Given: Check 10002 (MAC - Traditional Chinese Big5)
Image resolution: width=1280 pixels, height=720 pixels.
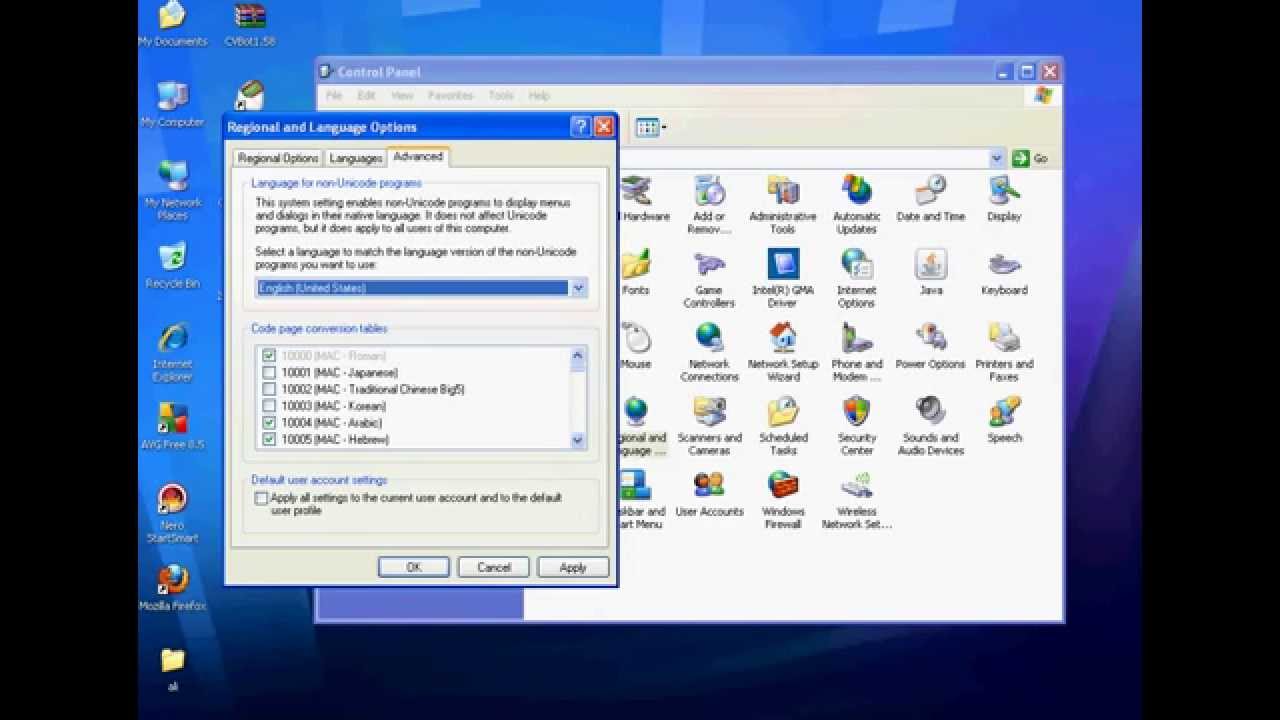Looking at the screenshot, I should coord(269,389).
